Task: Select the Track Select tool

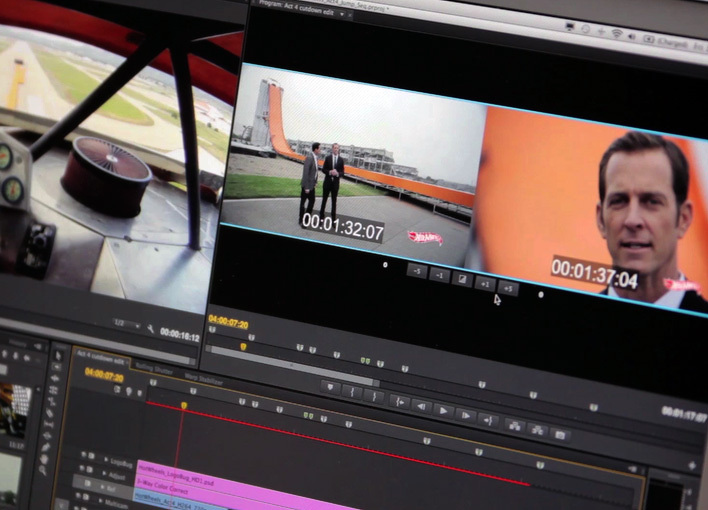Action: click(x=56, y=367)
